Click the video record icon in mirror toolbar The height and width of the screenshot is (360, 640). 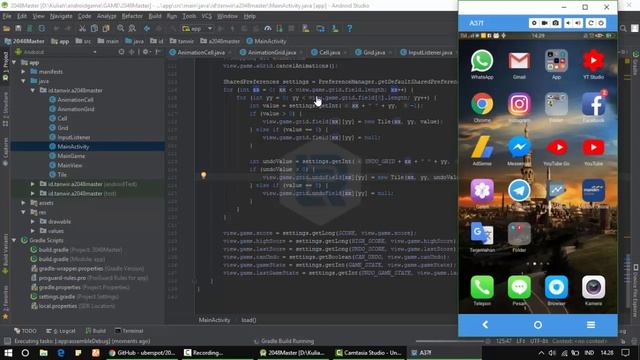coord(544,23)
